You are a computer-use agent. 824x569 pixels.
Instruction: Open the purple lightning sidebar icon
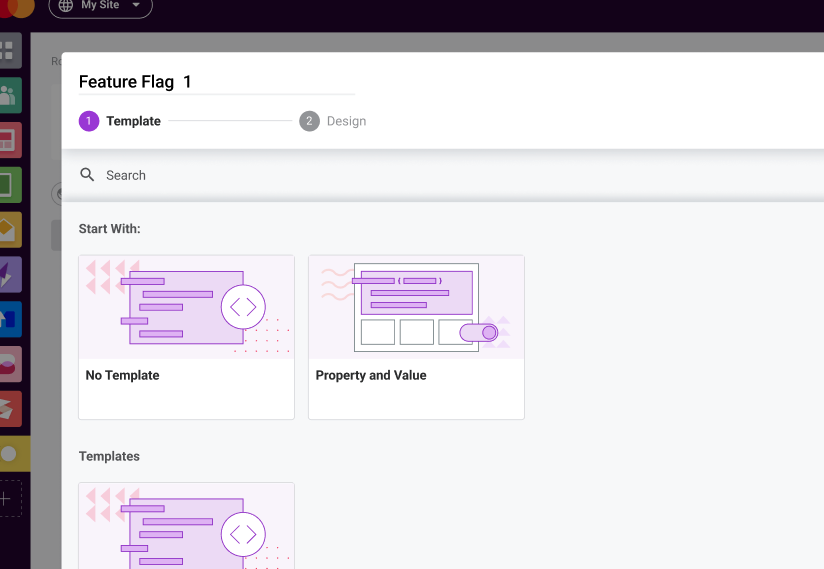pos(9,274)
